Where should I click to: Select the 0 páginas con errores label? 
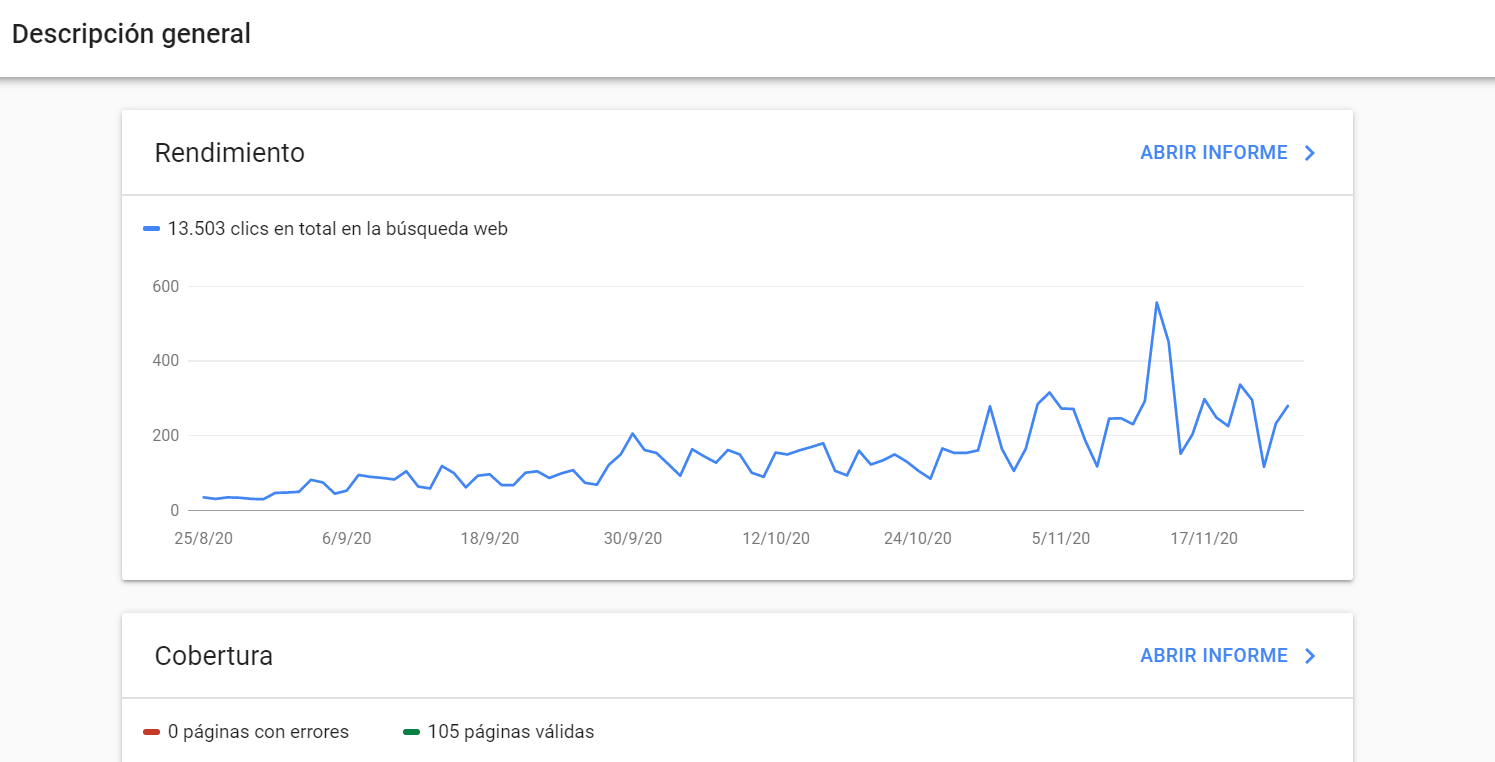[258, 732]
